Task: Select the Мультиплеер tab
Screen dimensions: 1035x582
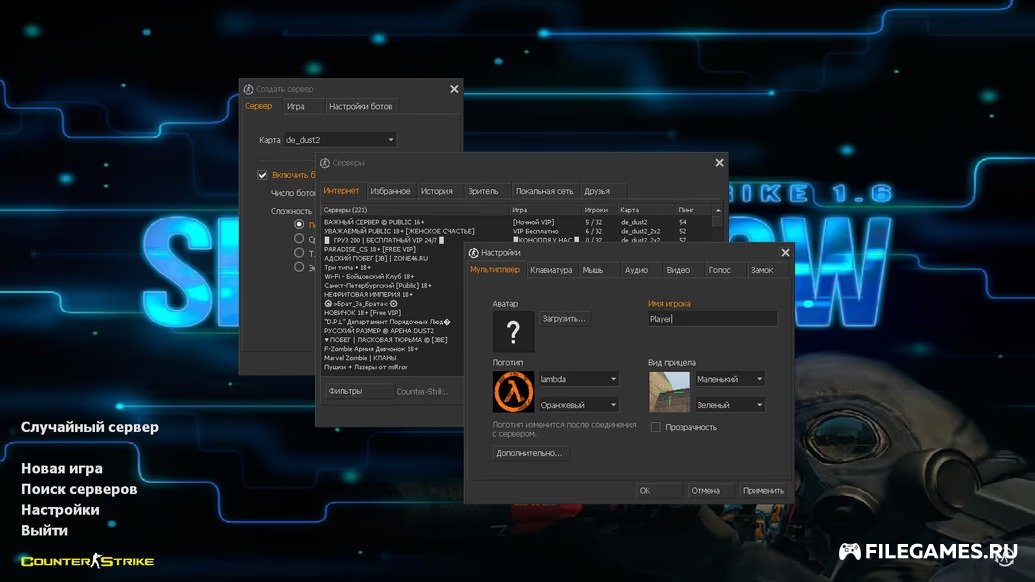Action: [494, 269]
